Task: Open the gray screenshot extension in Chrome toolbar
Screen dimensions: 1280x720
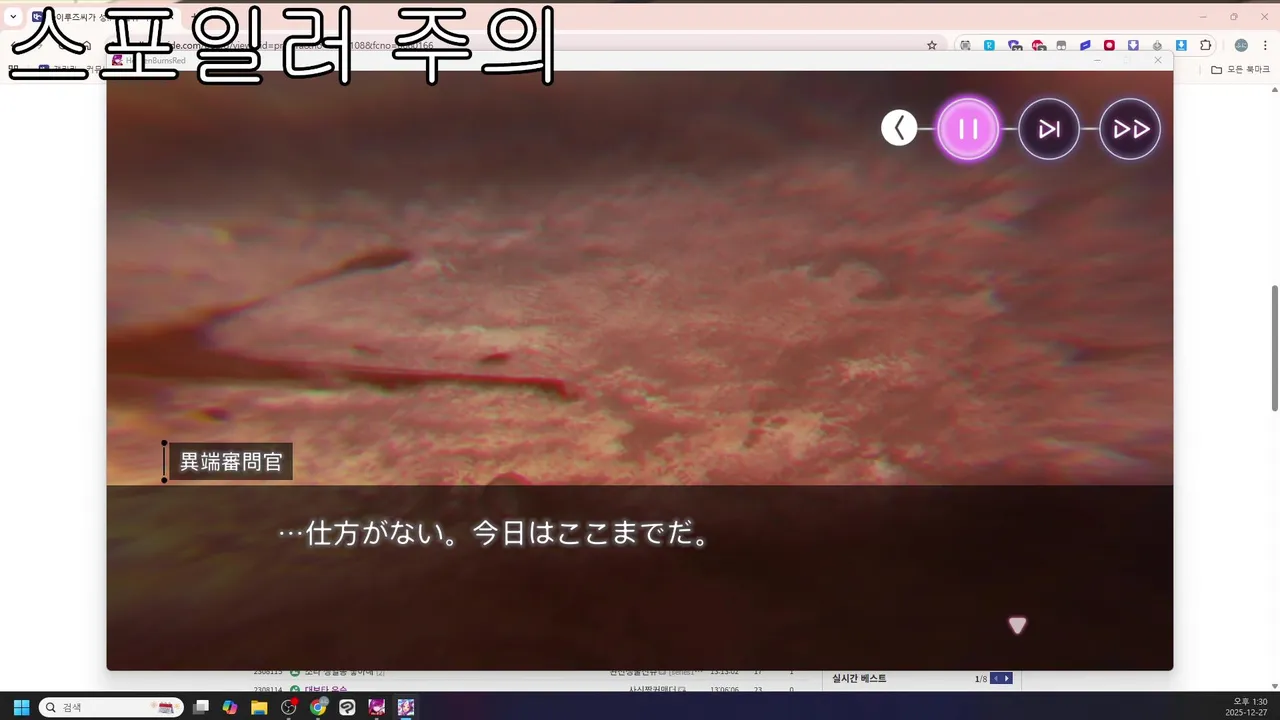Action: pyautogui.click(x=965, y=45)
